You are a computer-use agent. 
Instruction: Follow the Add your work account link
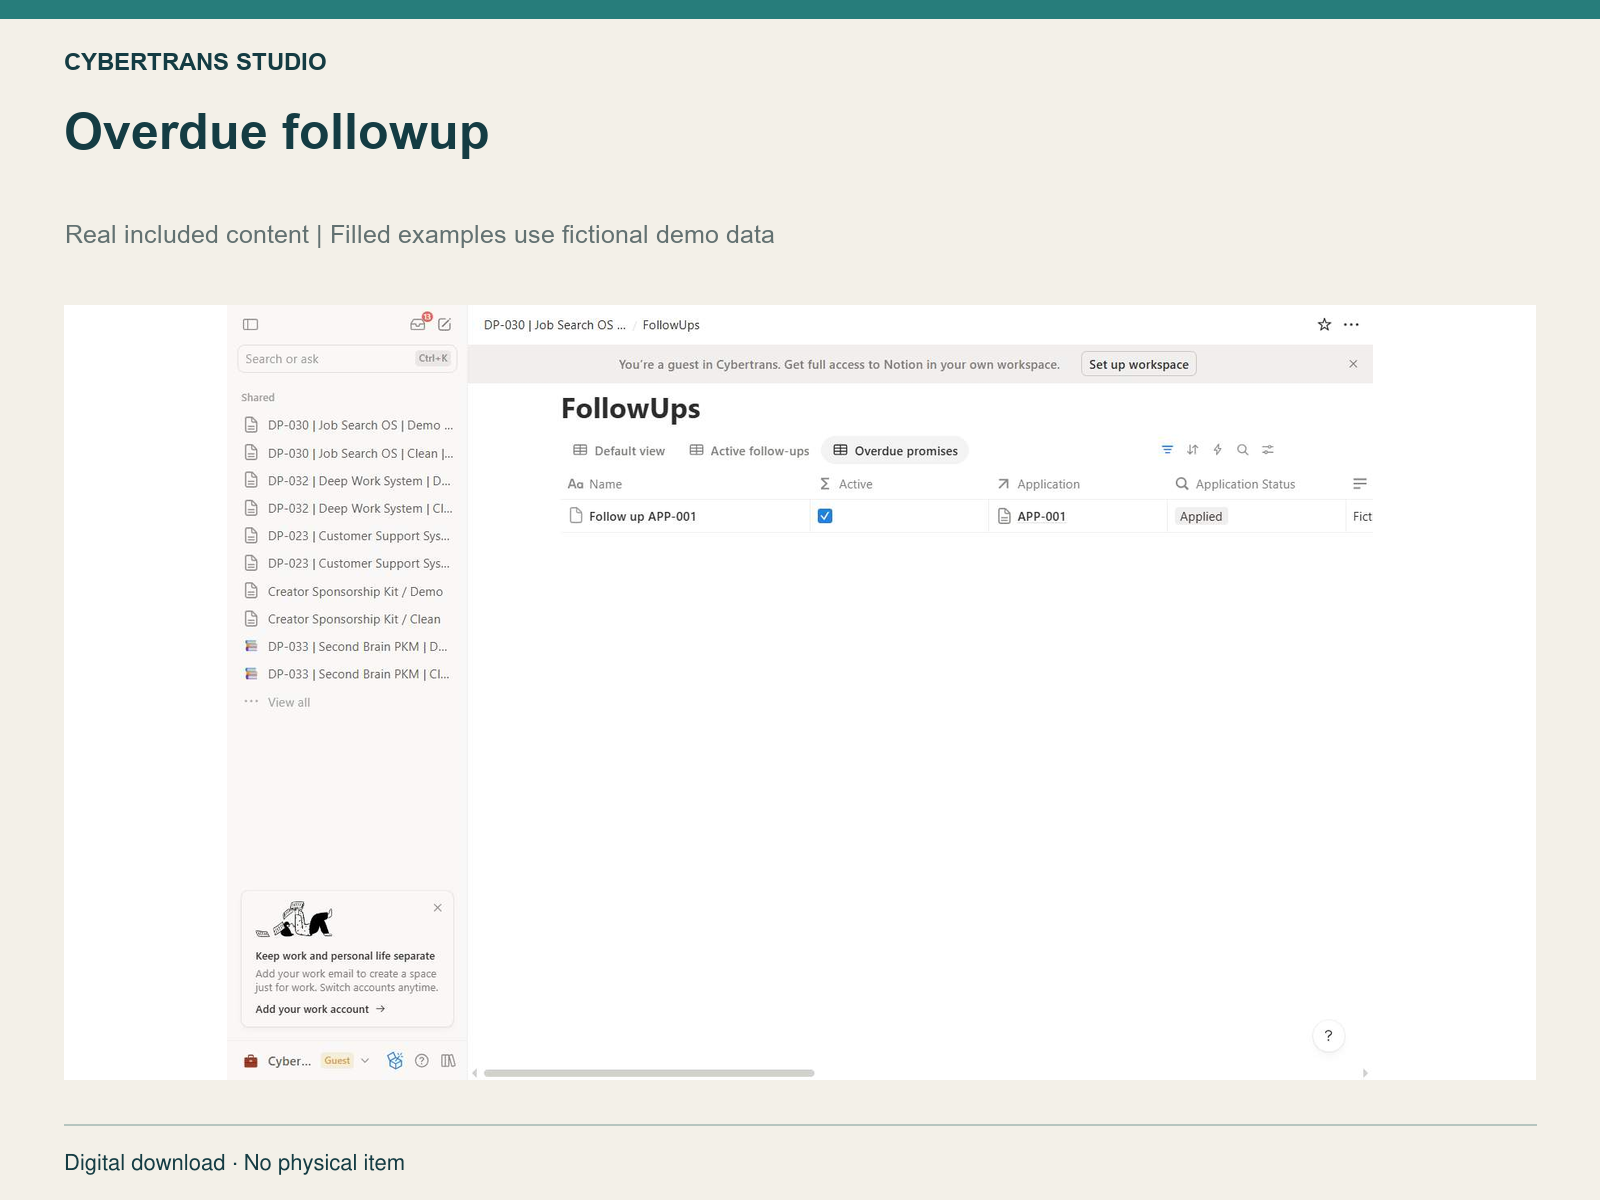(320, 1009)
